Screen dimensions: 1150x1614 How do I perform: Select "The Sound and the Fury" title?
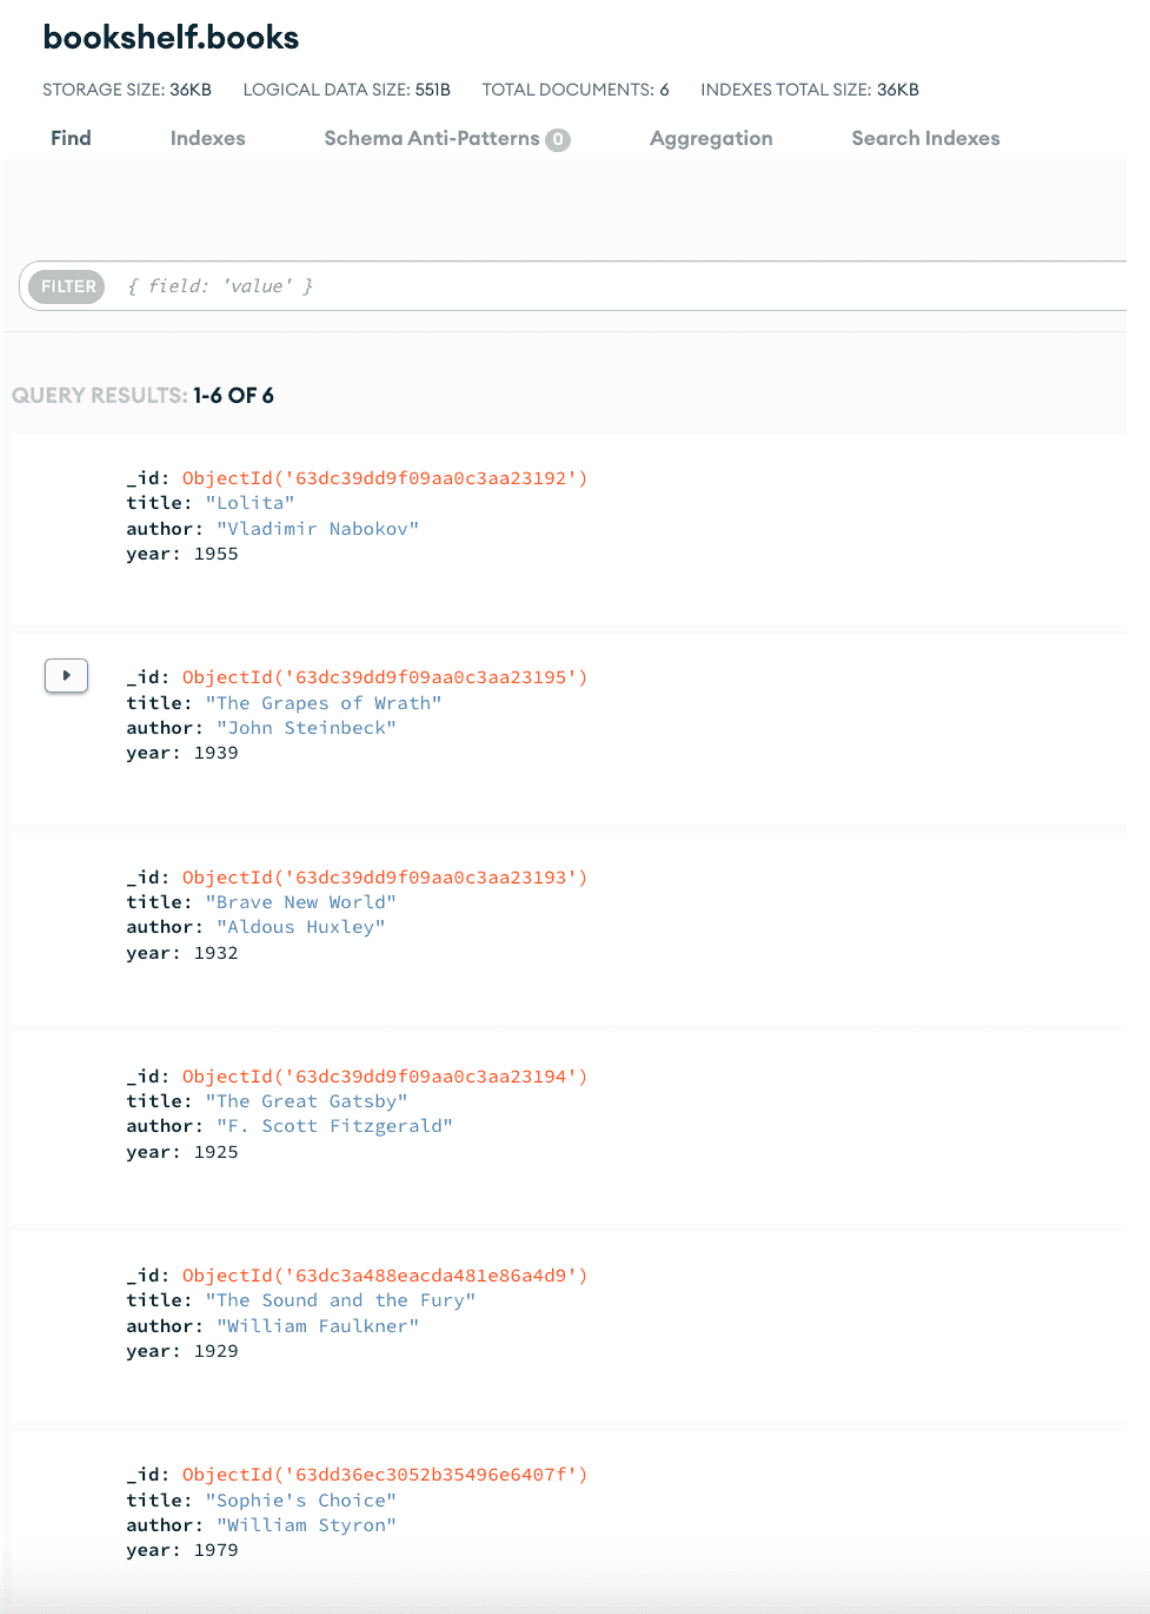click(340, 1300)
